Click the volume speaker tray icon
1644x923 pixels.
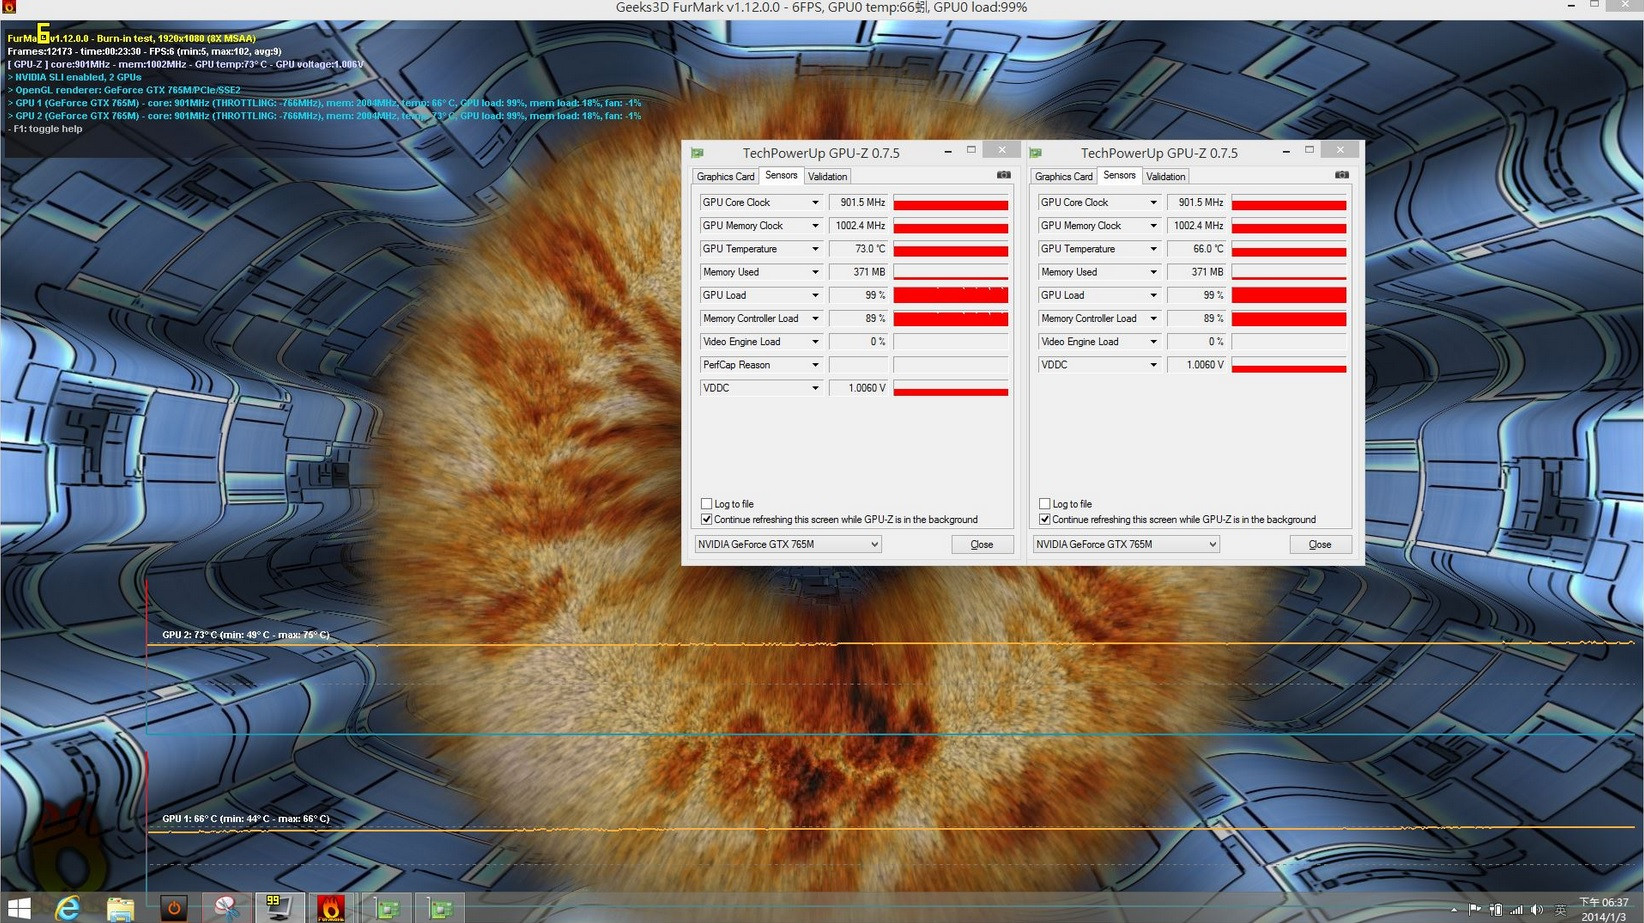(x=1537, y=910)
